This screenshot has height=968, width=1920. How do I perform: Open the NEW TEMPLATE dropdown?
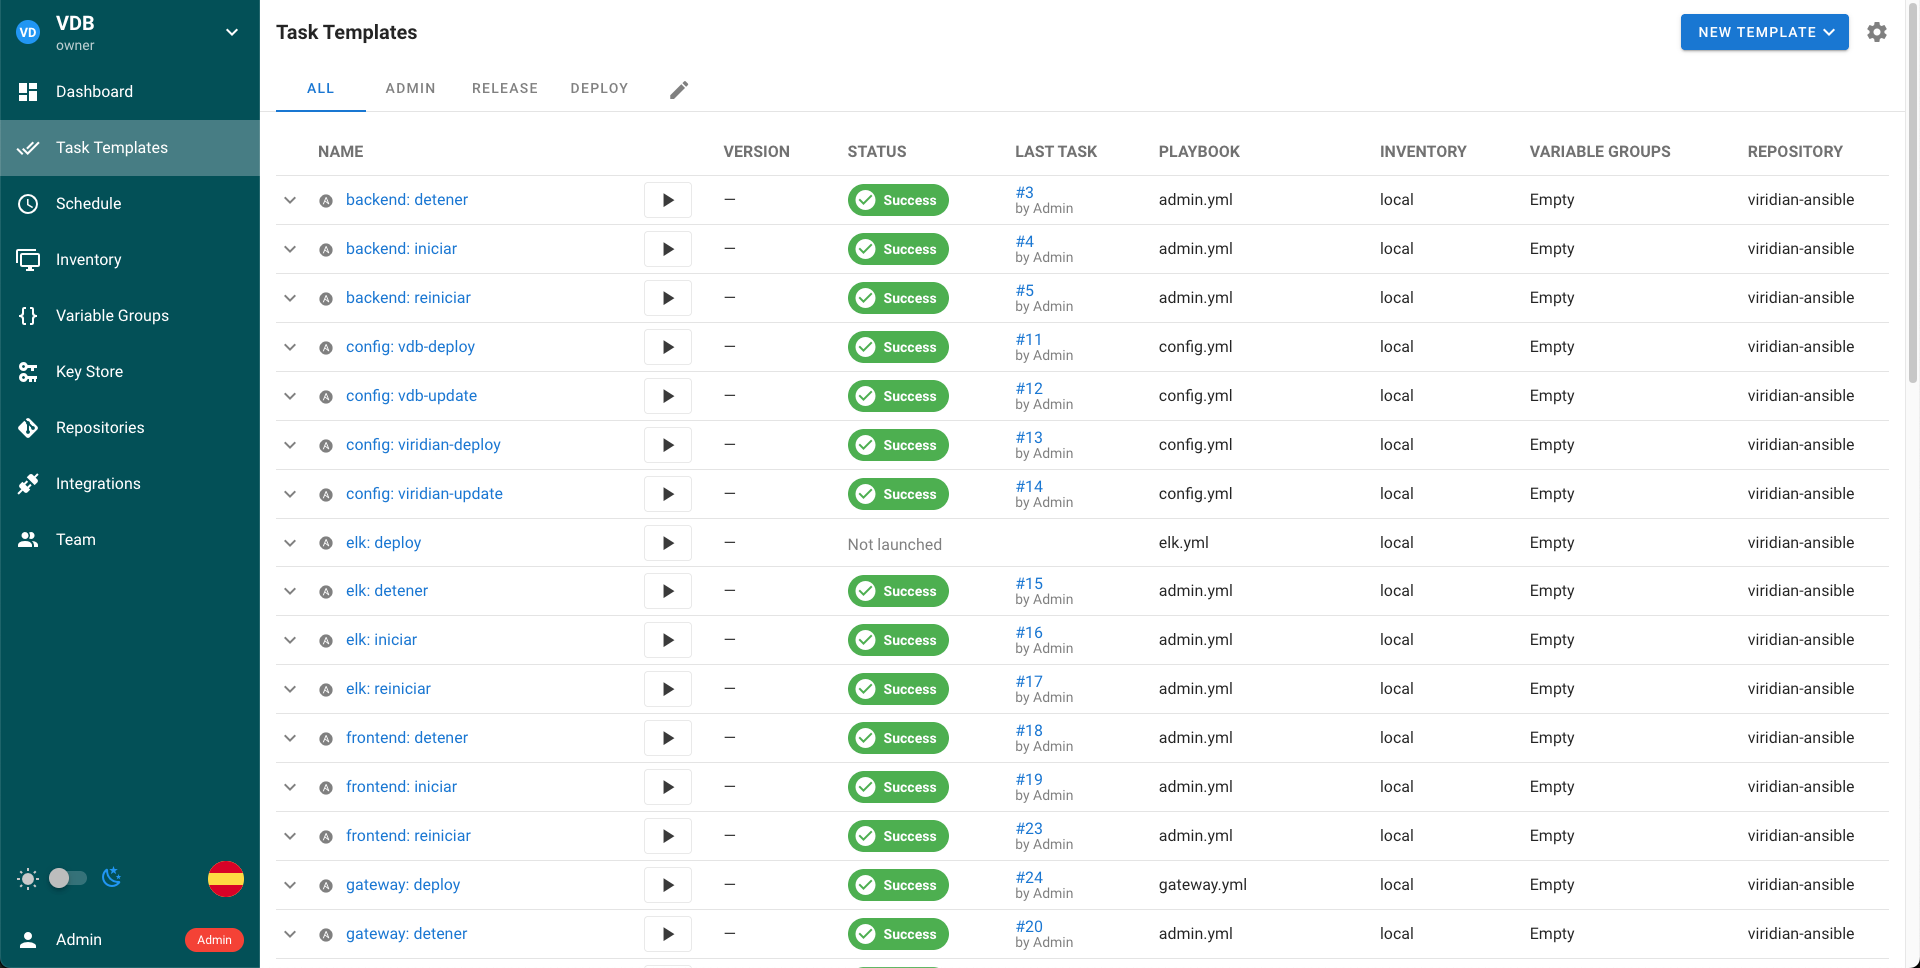pyautogui.click(x=1764, y=32)
